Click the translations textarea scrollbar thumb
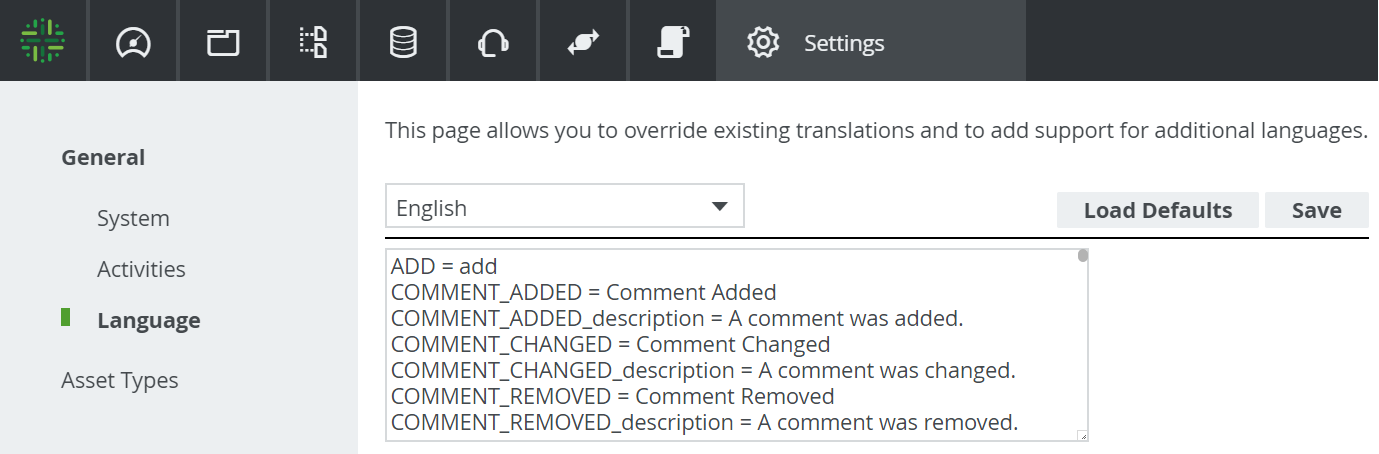This screenshot has width=1379, height=454. (x=1082, y=256)
